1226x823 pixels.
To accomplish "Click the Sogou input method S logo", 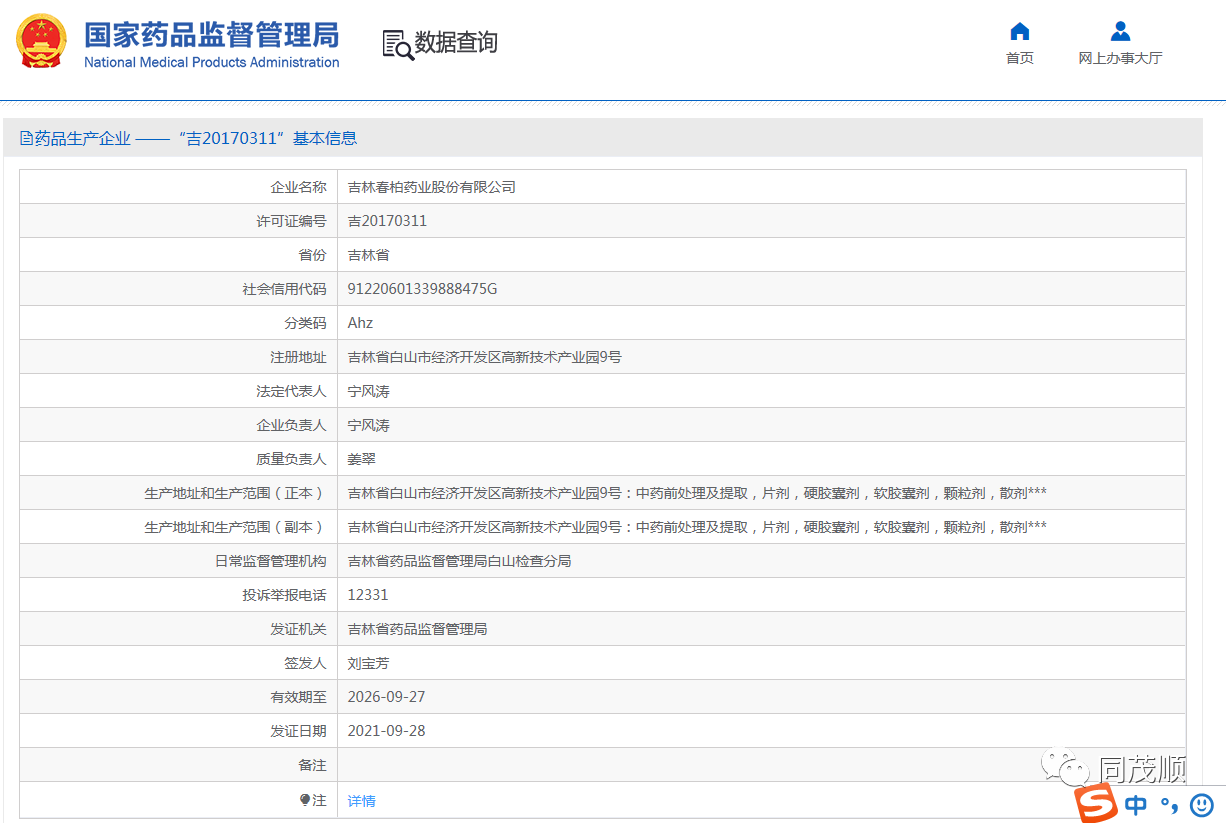I will pos(1096,804).
